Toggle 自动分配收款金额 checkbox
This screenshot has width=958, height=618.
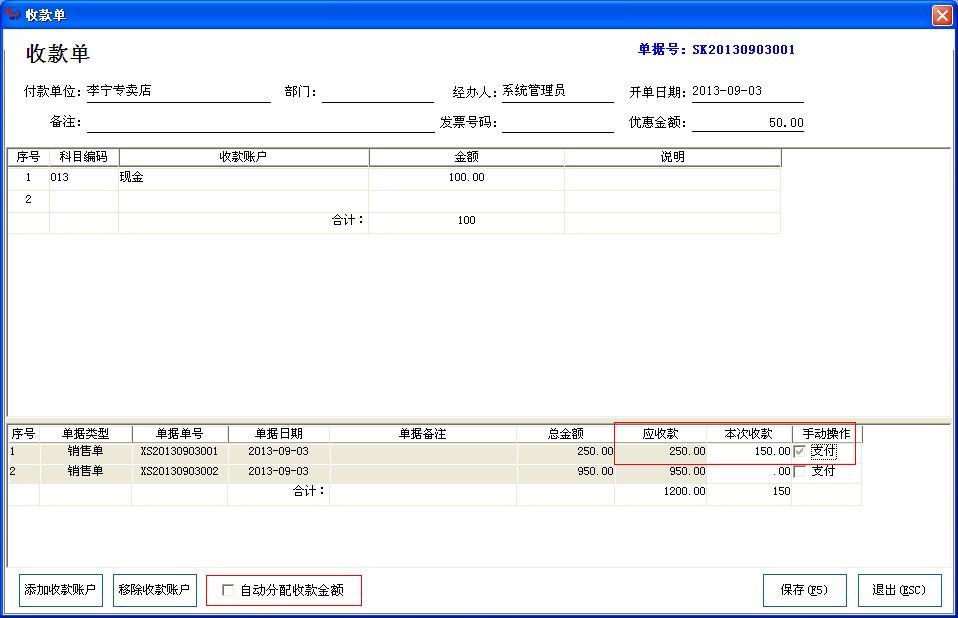click(227, 590)
